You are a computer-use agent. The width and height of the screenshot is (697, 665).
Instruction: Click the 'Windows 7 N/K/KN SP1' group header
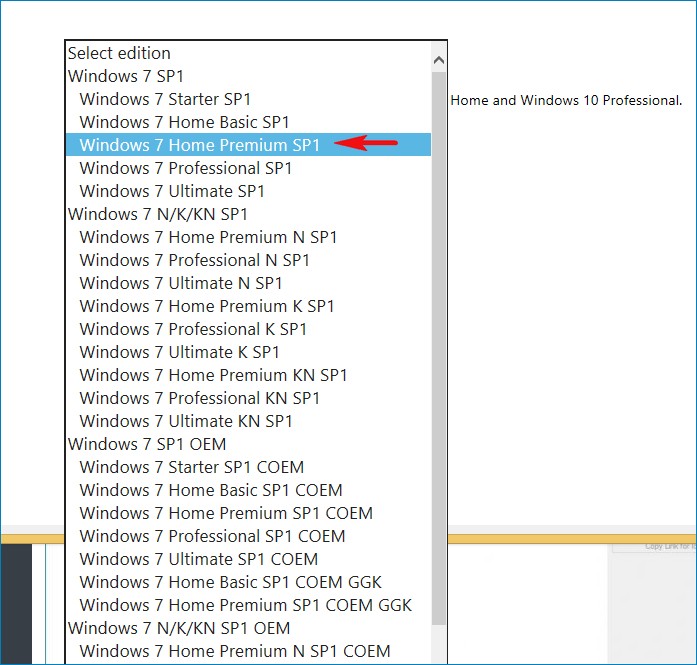248,214
